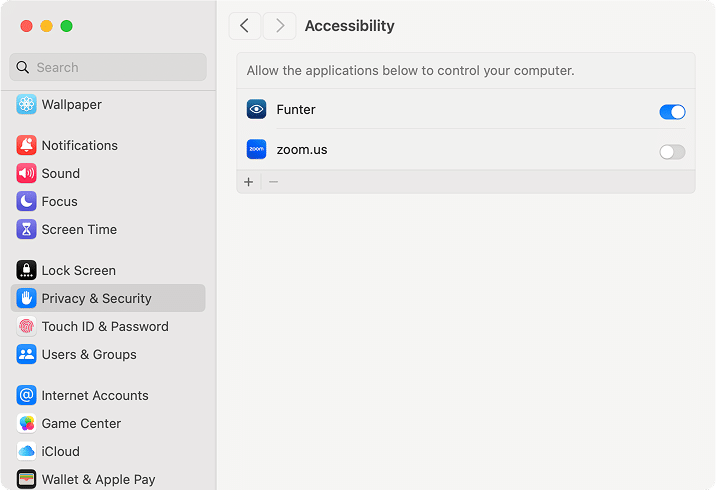Open iCloud settings
The image size is (716, 490).
point(108,451)
